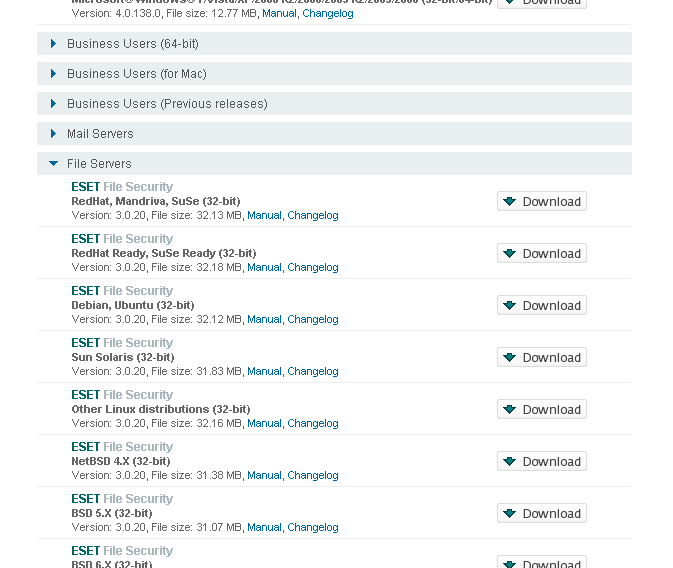The height and width of the screenshot is (568, 673).
Task: Expand Business Users (Previous releases) section
Action: (x=334, y=103)
